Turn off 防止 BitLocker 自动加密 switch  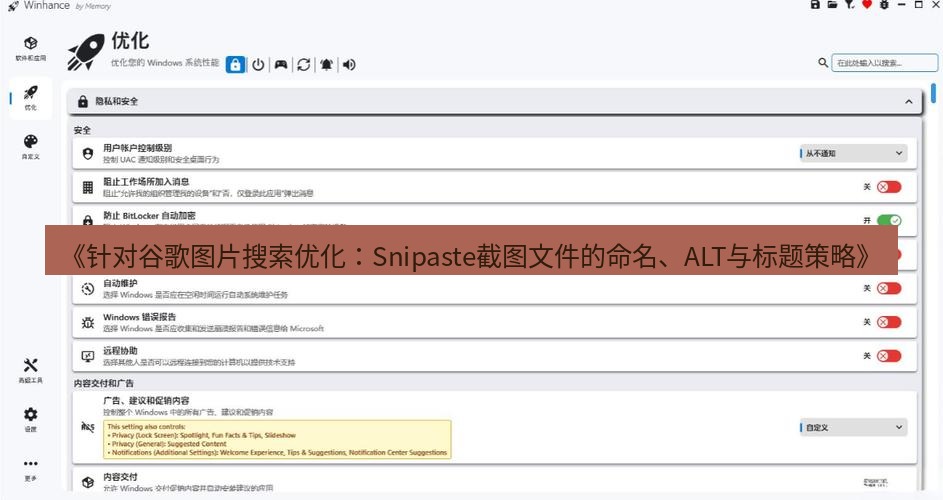(889, 220)
